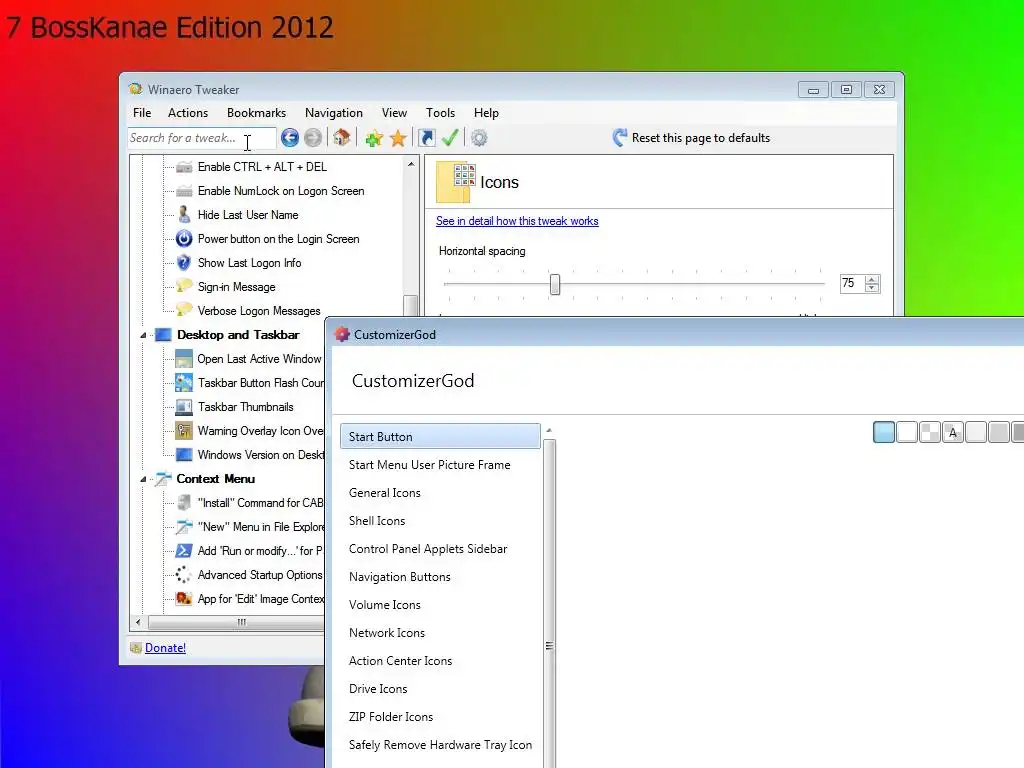Click the PowerShell icon beside Add 'Run or modify...'
1024x768 pixels.
[x=184, y=551]
